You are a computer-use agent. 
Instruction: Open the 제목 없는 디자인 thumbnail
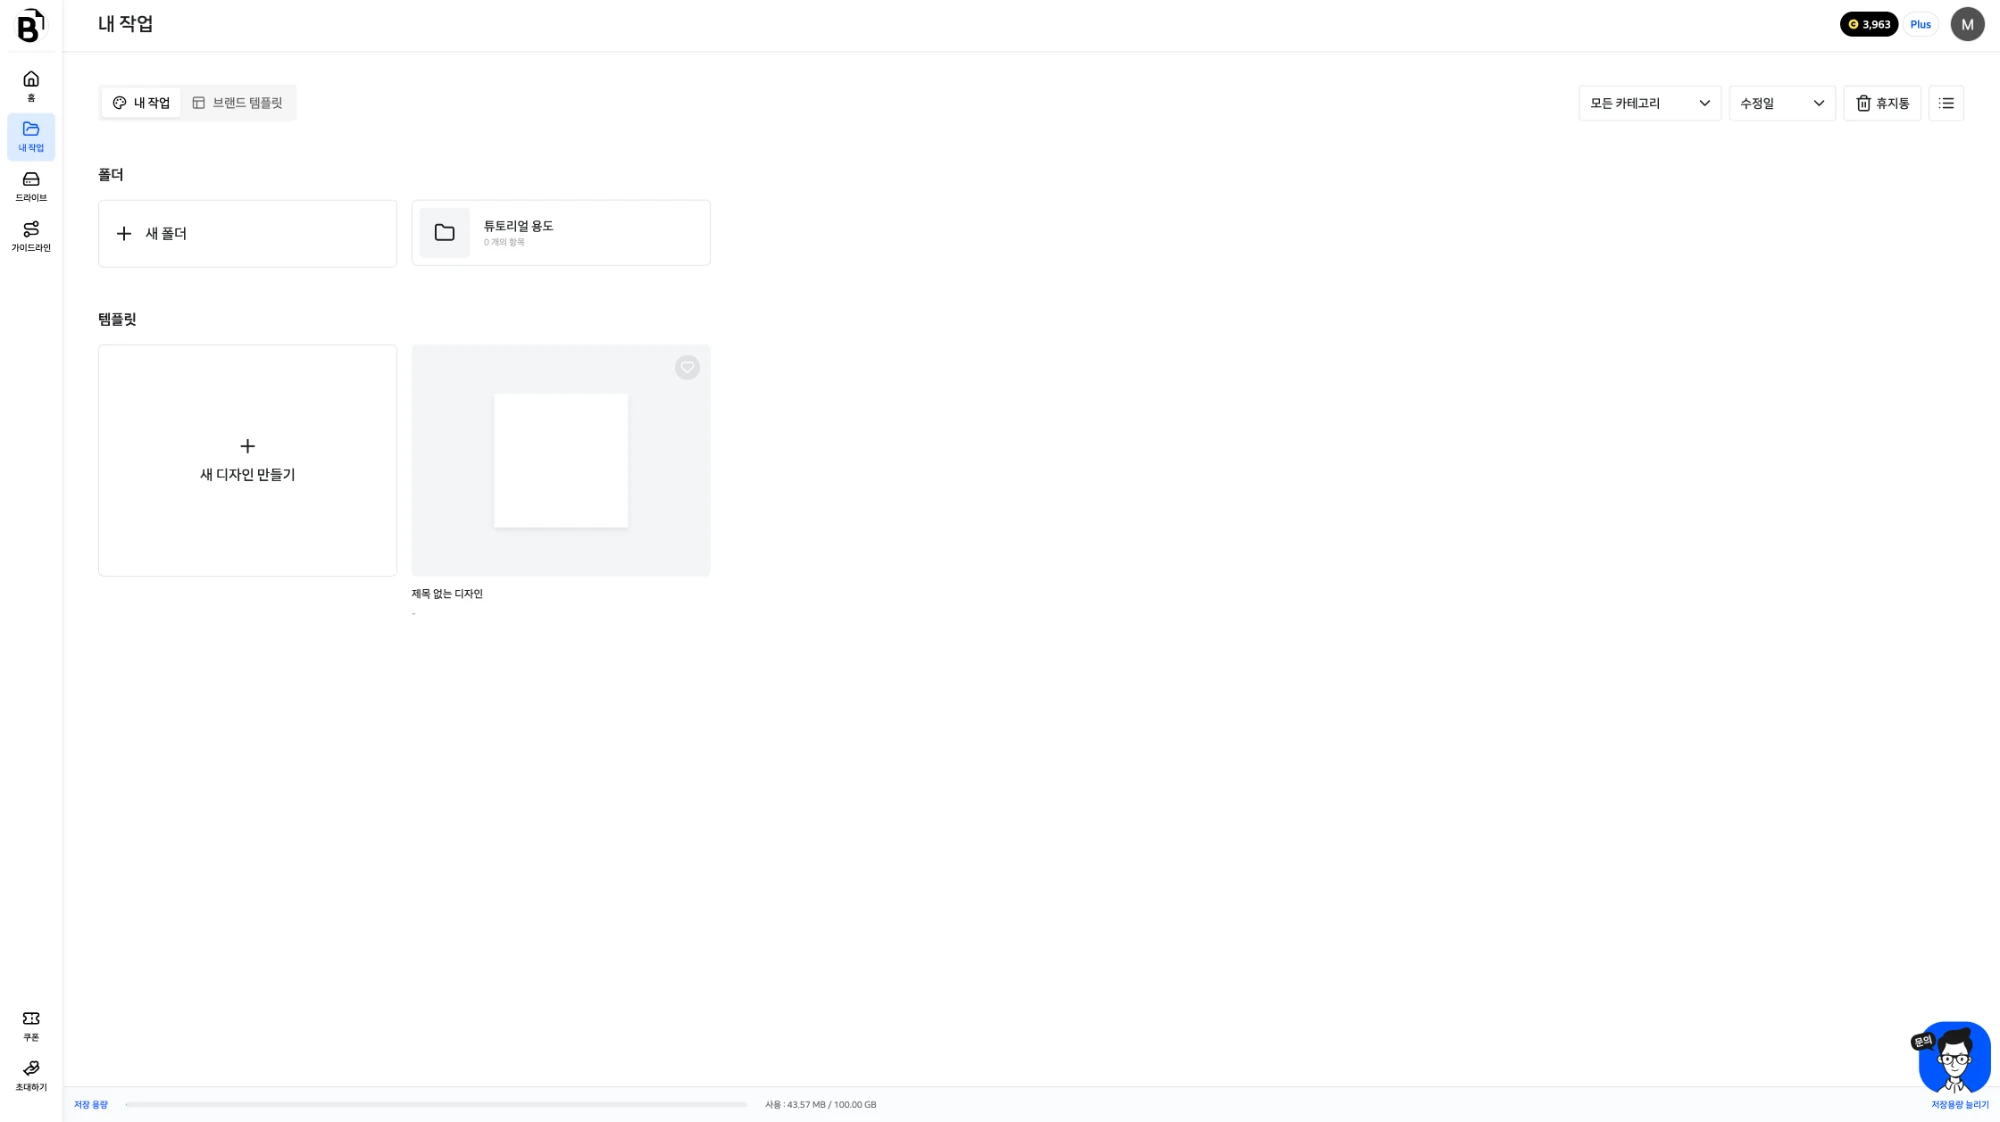pyautogui.click(x=561, y=460)
